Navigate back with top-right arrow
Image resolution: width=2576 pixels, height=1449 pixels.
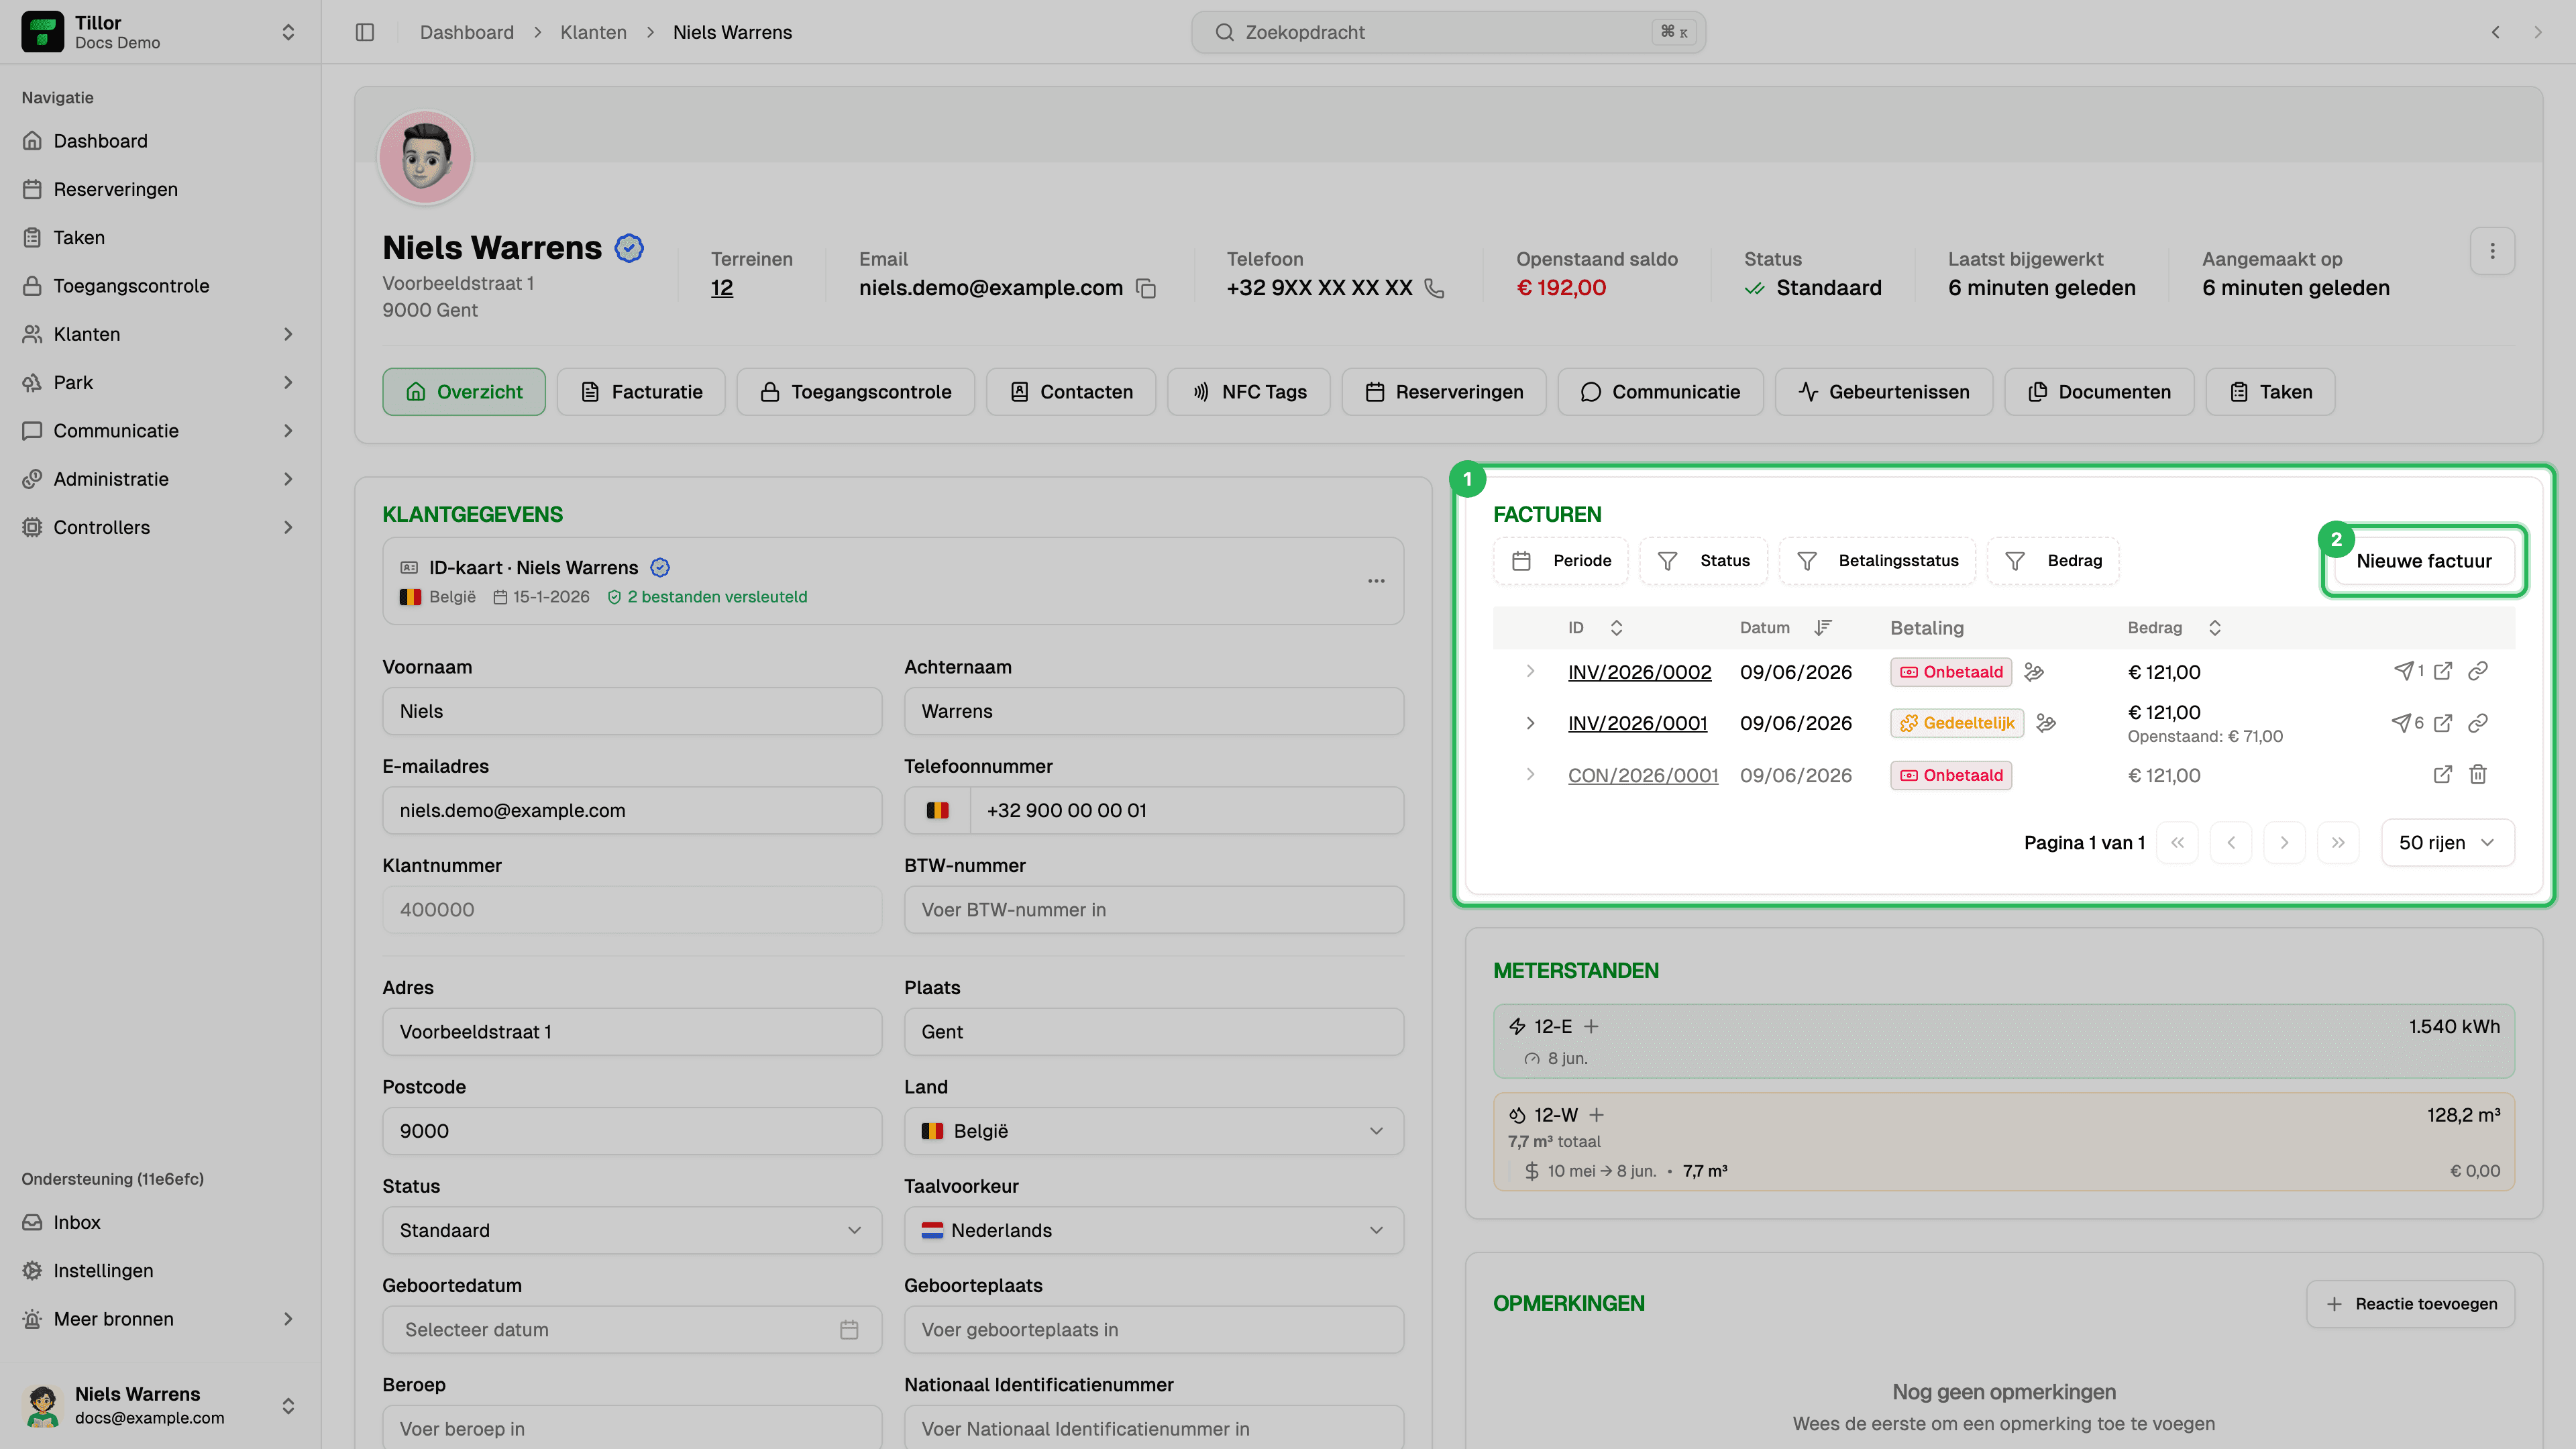click(x=2495, y=32)
